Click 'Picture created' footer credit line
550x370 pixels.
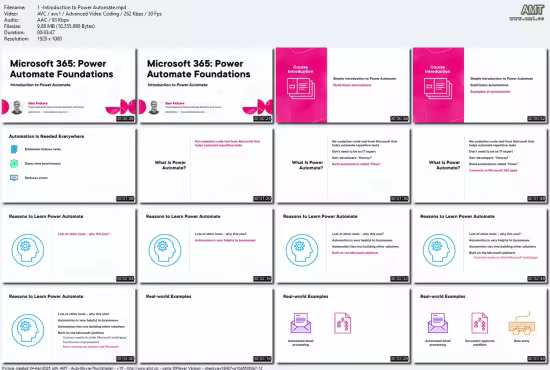[132, 368]
